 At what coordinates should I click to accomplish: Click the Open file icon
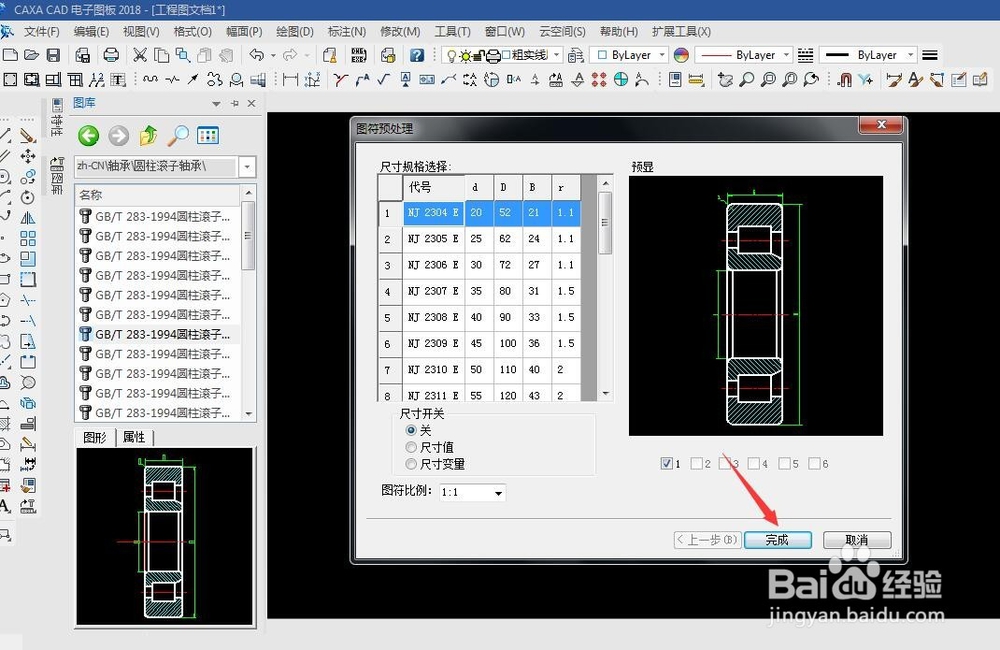pyautogui.click(x=32, y=55)
